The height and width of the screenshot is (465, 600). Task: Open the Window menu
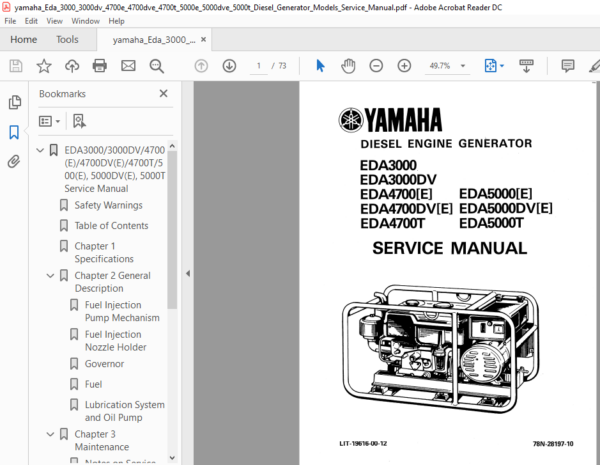[x=85, y=21]
